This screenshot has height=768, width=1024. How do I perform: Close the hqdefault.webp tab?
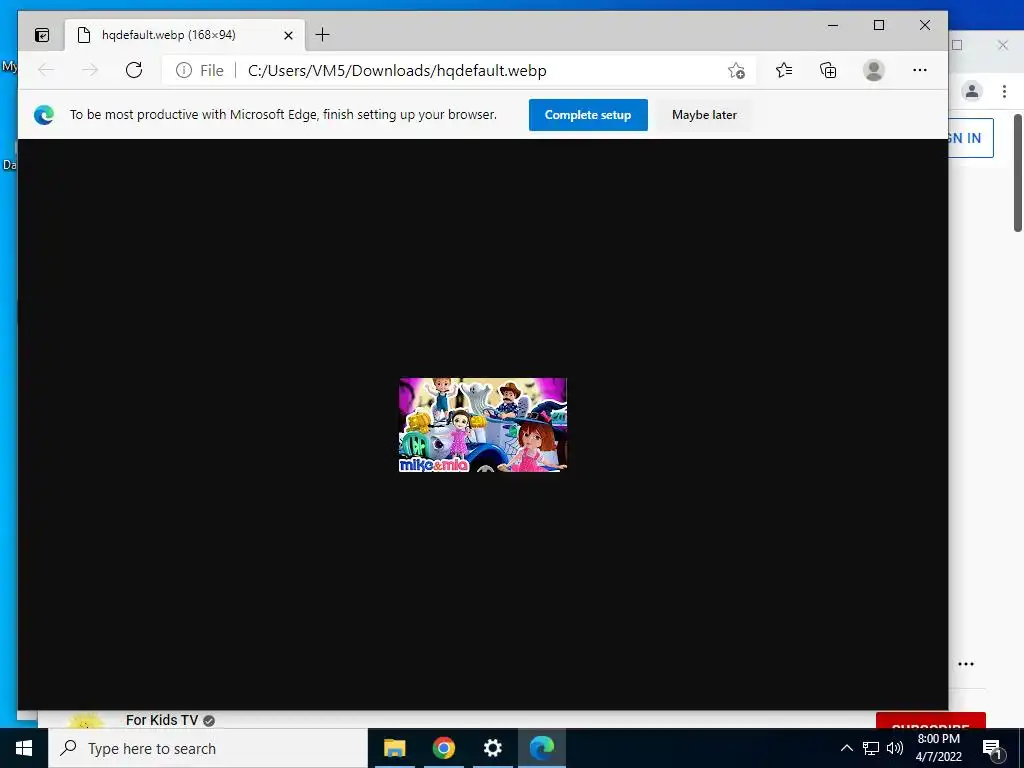pyautogui.click(x=288, y=35)
